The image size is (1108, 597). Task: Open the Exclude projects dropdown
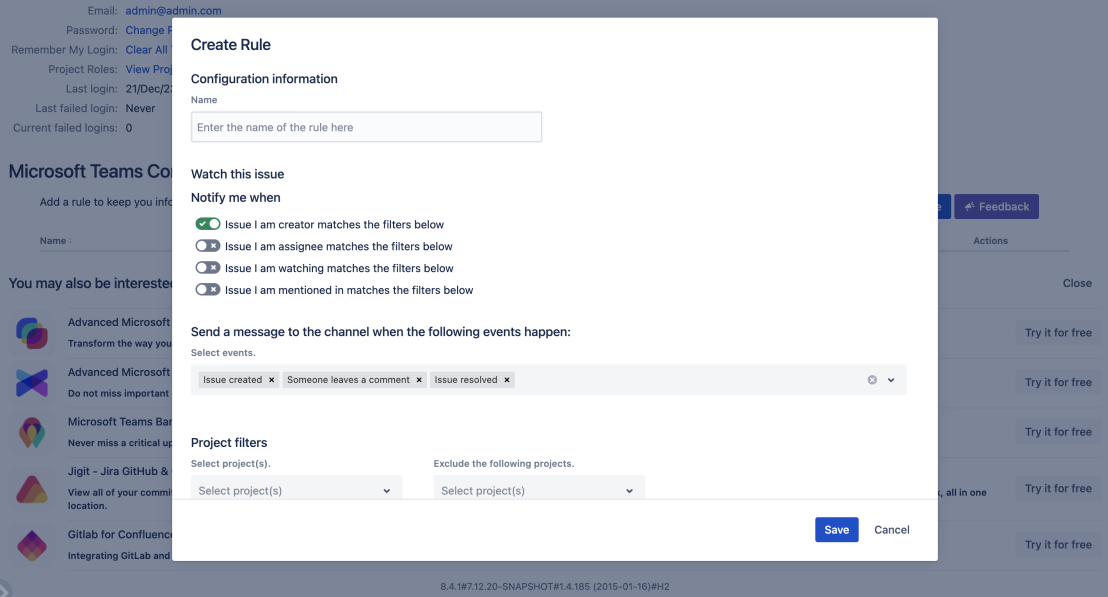coord(539,490)
